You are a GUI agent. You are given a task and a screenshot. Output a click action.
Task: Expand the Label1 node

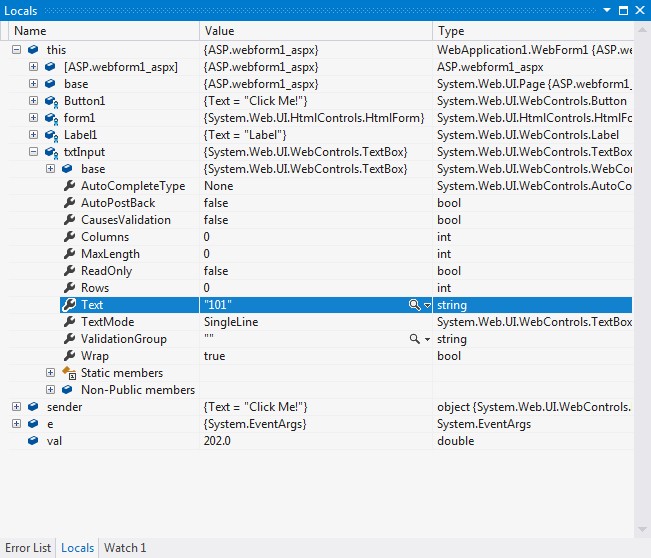pyautogui.click(x=33, y=135)
